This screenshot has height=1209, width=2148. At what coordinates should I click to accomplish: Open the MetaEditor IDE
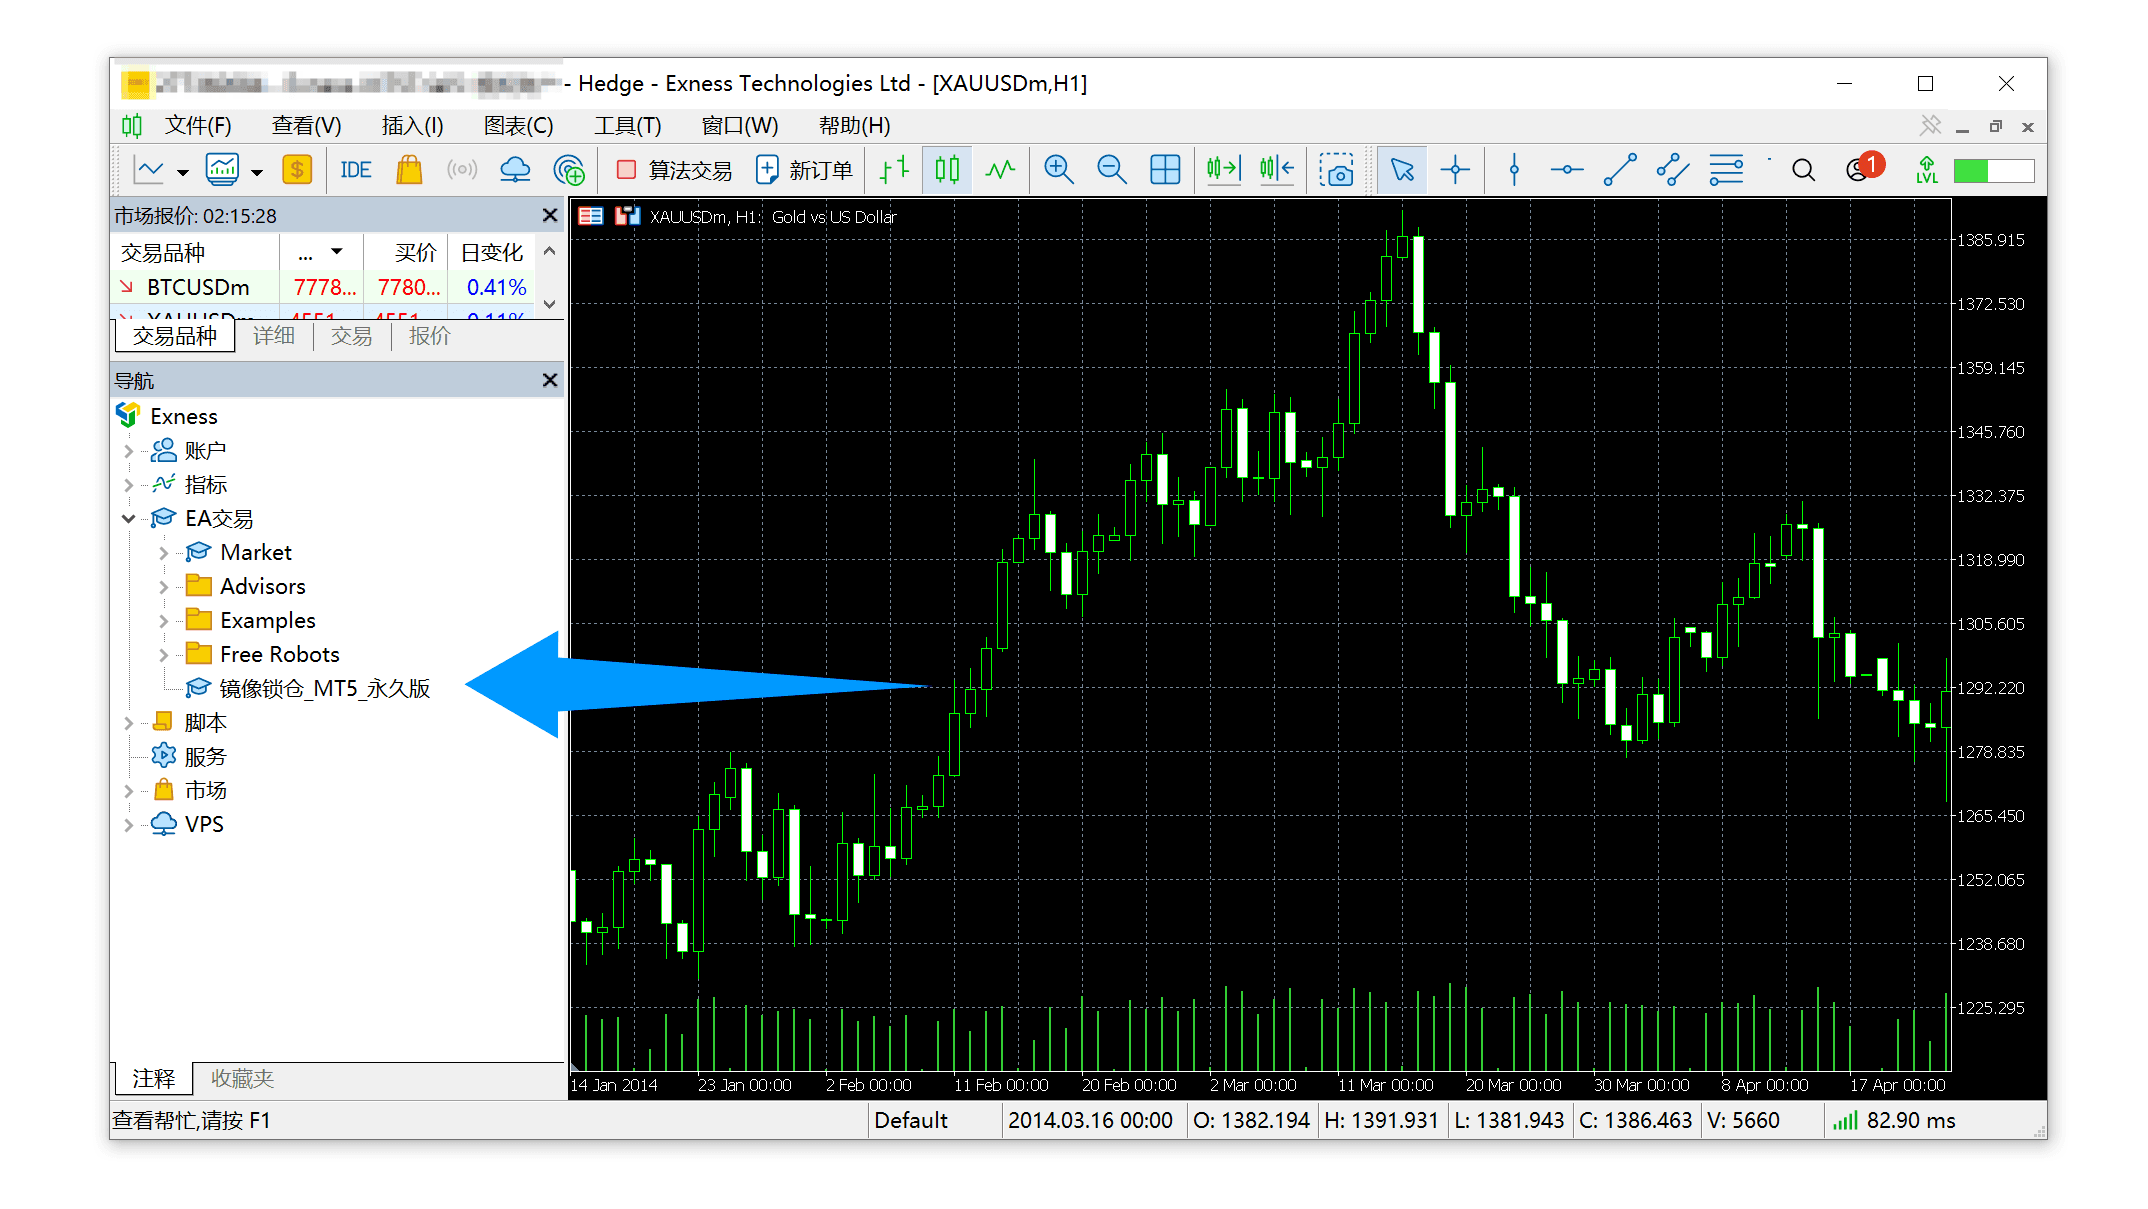click(x=356, y=170)
